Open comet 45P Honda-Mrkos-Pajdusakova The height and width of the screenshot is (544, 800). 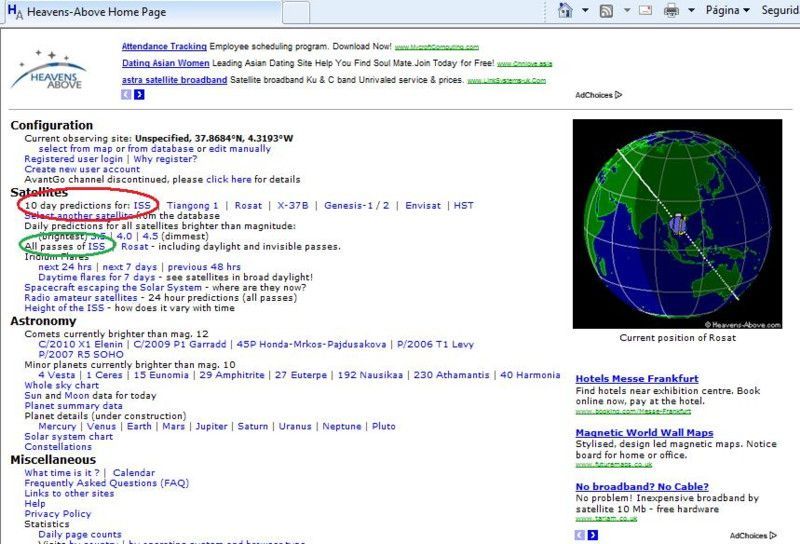[311, 344]
